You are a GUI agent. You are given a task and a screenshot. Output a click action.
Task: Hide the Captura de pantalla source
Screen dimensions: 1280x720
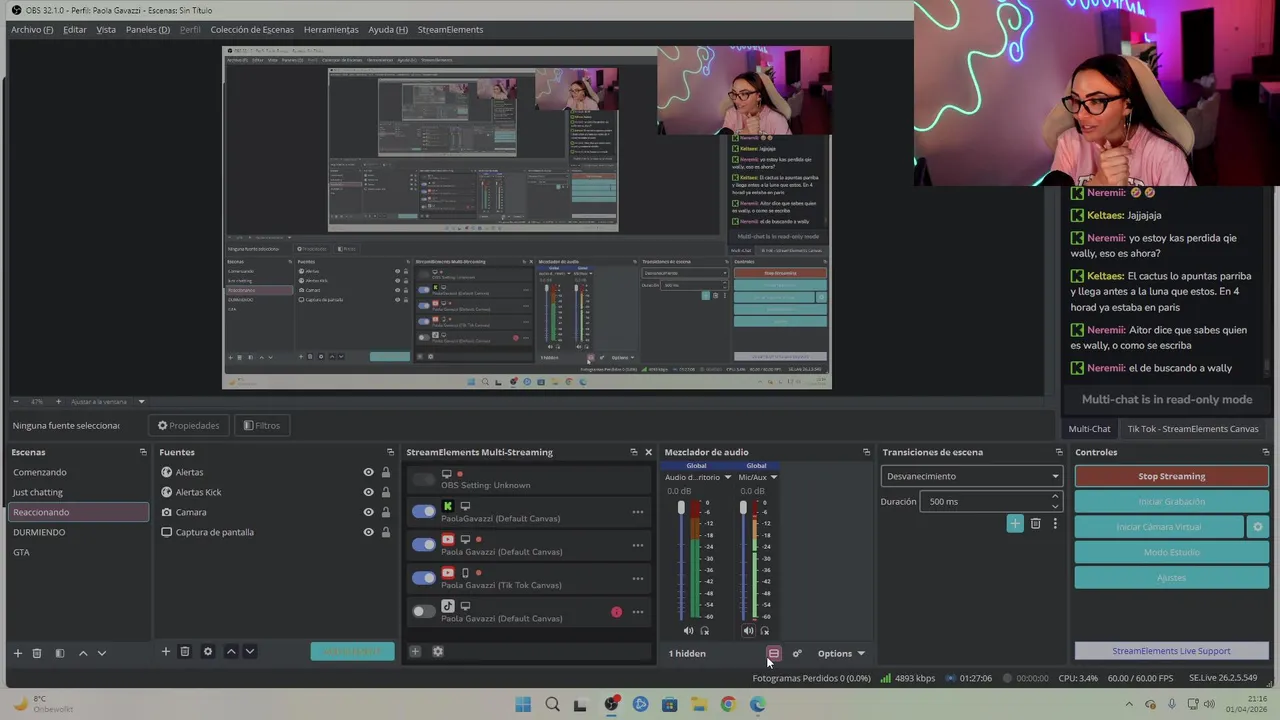pyautogui.click(x=368, y=532)
